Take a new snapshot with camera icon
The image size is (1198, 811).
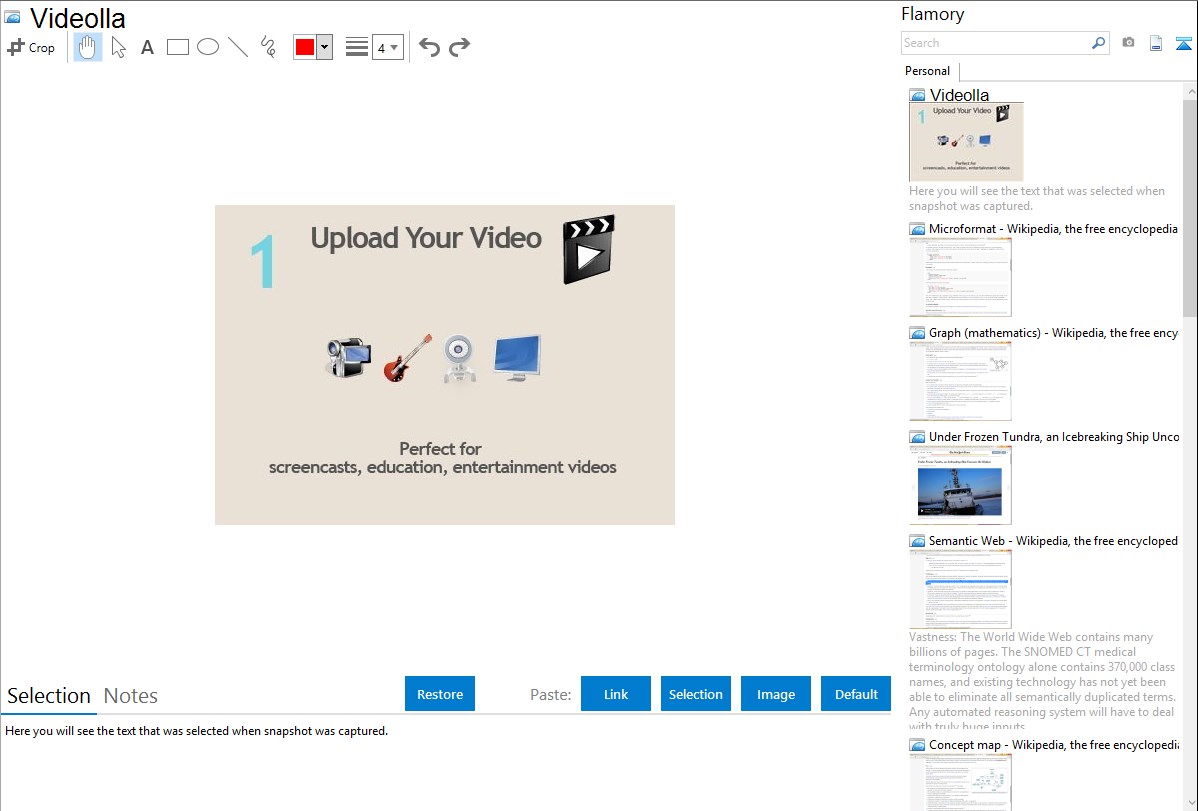coord(1128,43)
